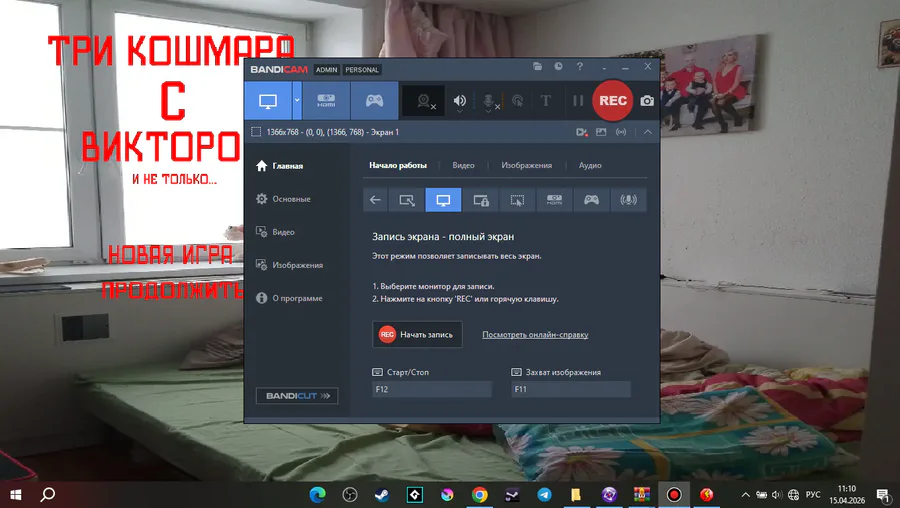Select specific window recording mode with lock
The width and height of the screenshot is (900, 508).
480,200
